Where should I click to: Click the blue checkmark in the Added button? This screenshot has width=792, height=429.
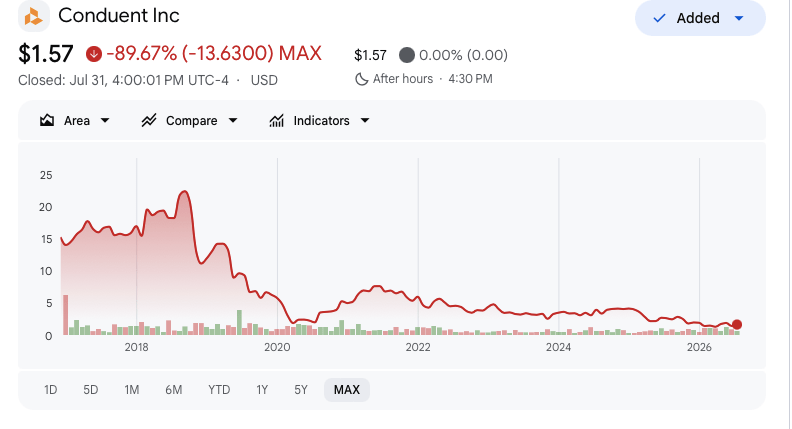point(659,18)
